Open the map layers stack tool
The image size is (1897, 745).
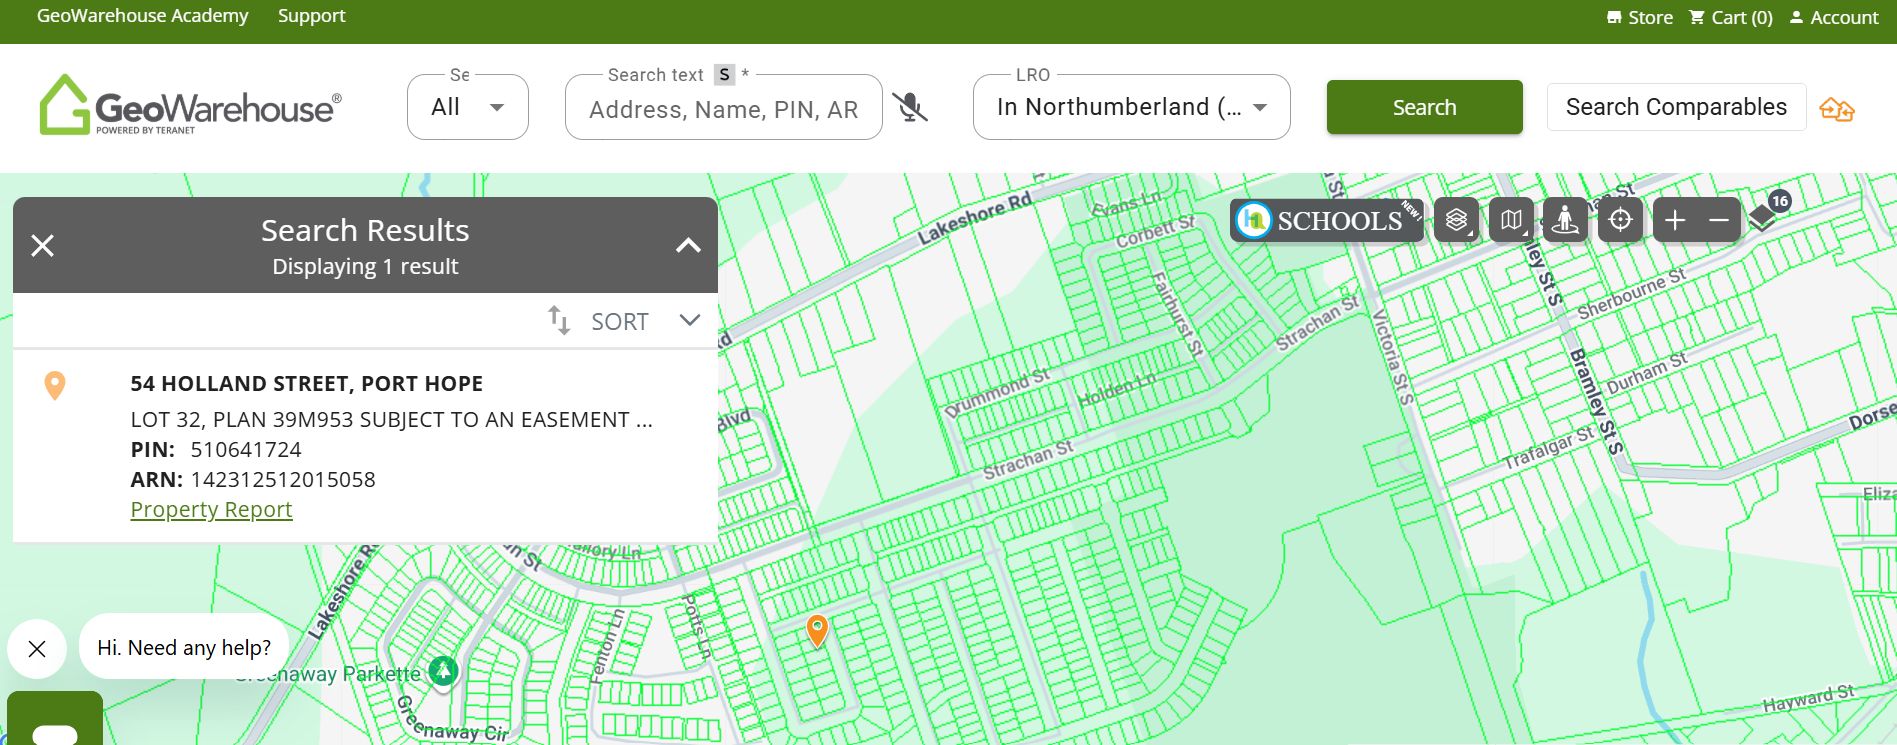[1456, 220]
